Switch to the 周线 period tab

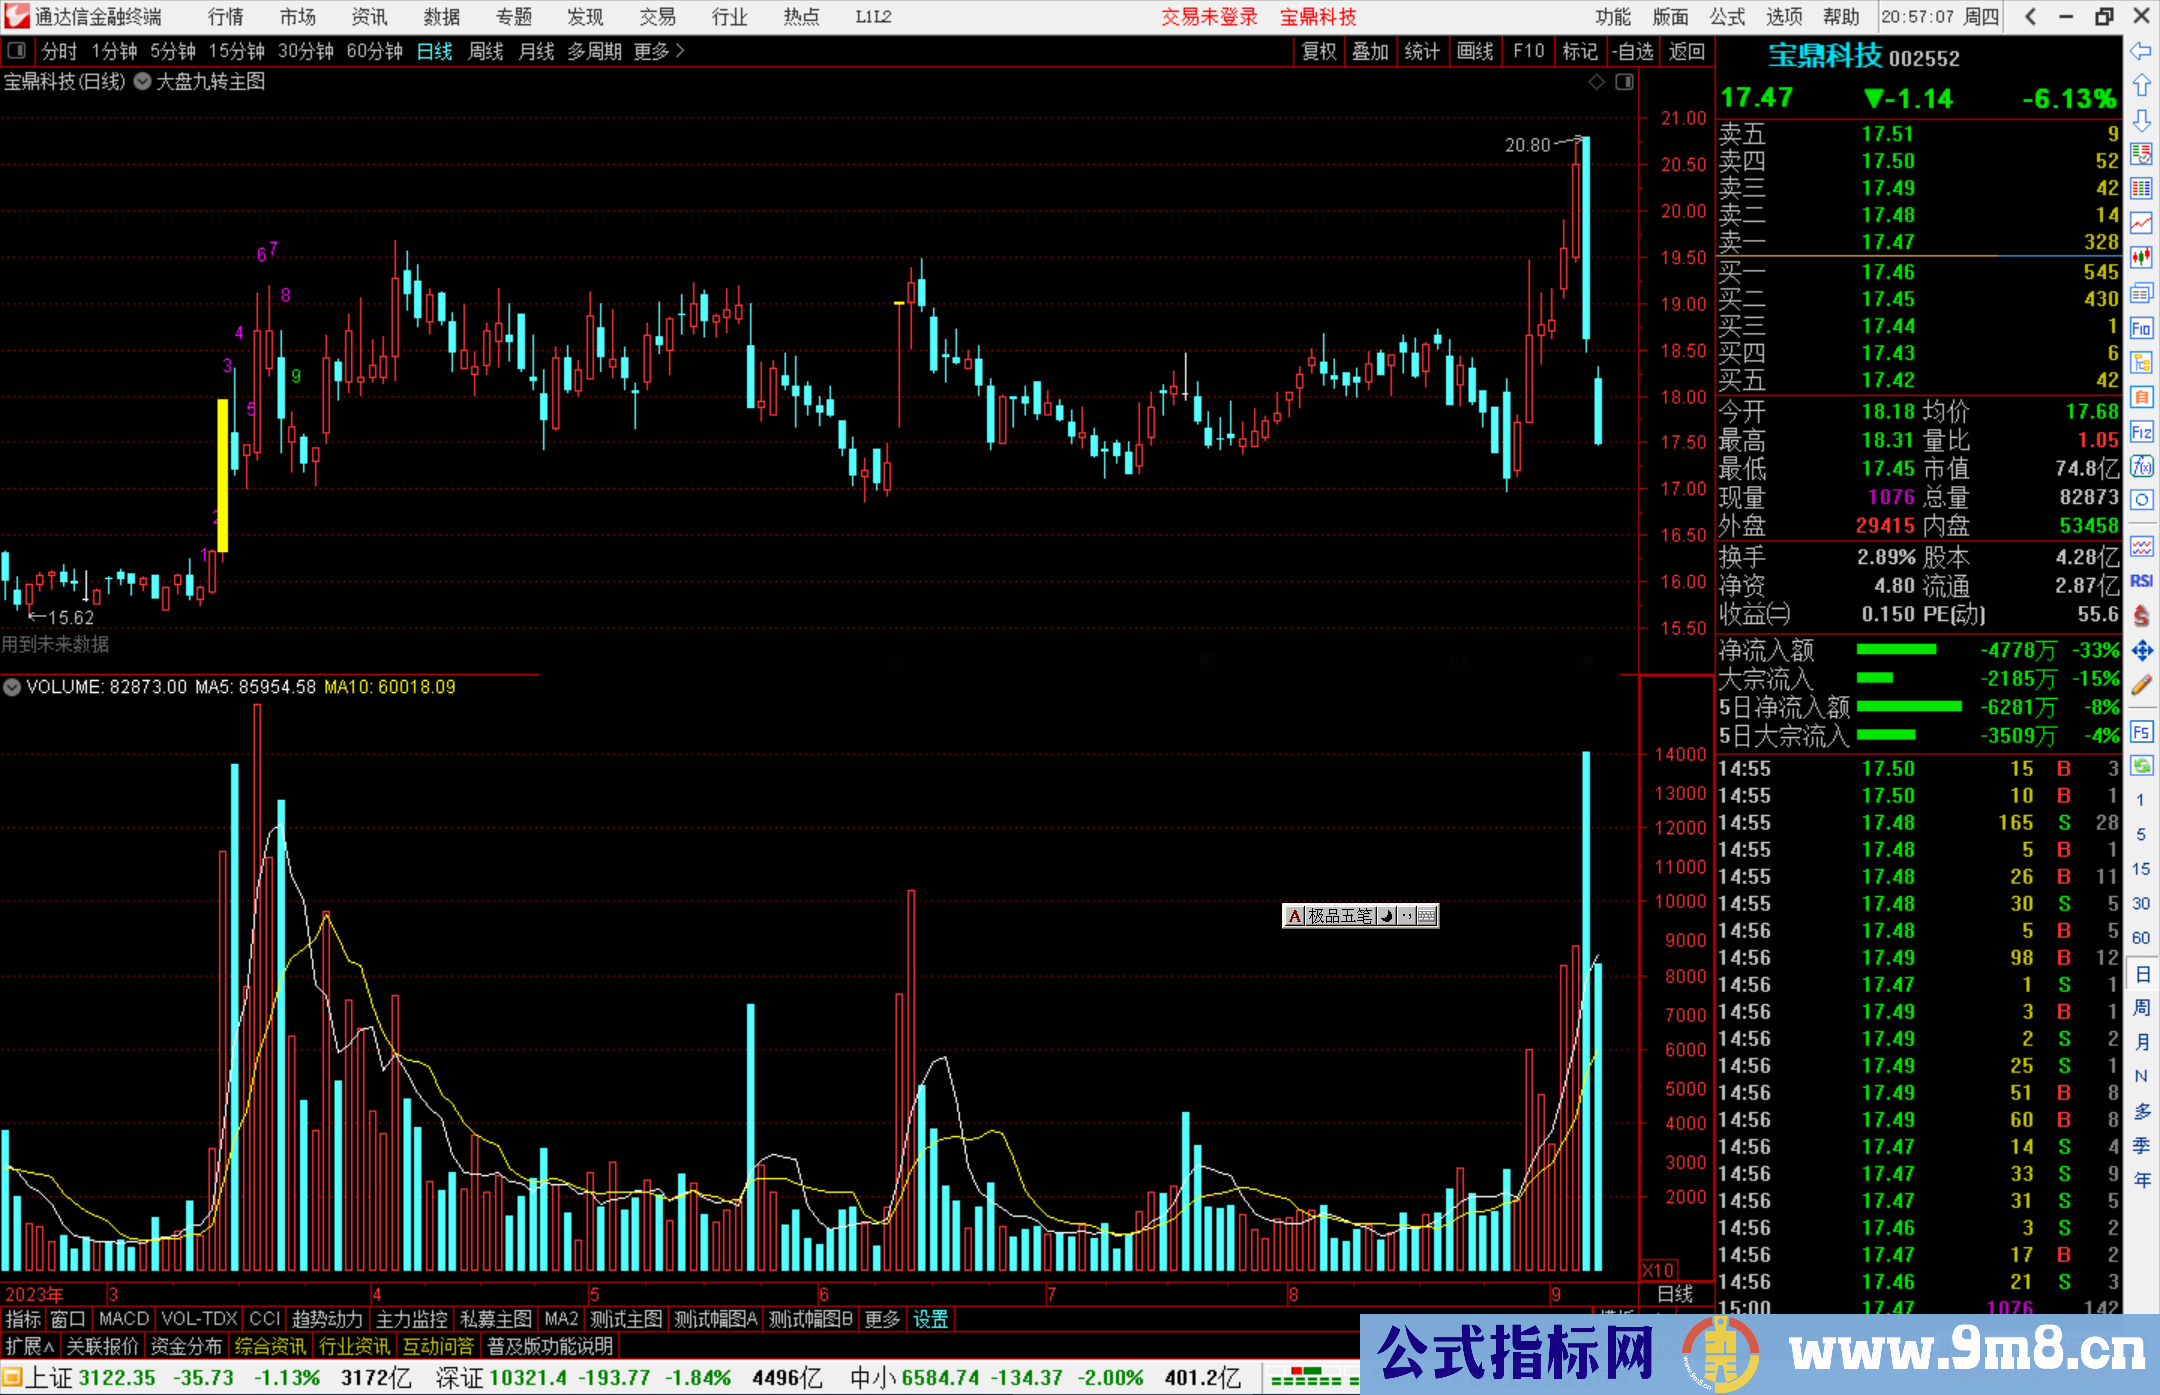[x=485, y=51]
